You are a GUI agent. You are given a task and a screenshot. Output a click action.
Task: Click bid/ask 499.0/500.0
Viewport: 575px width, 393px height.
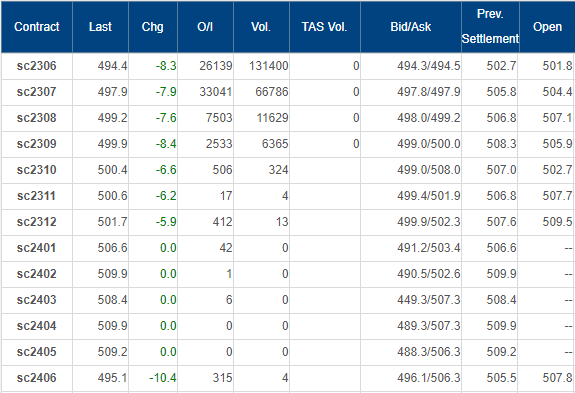[429, 144]
